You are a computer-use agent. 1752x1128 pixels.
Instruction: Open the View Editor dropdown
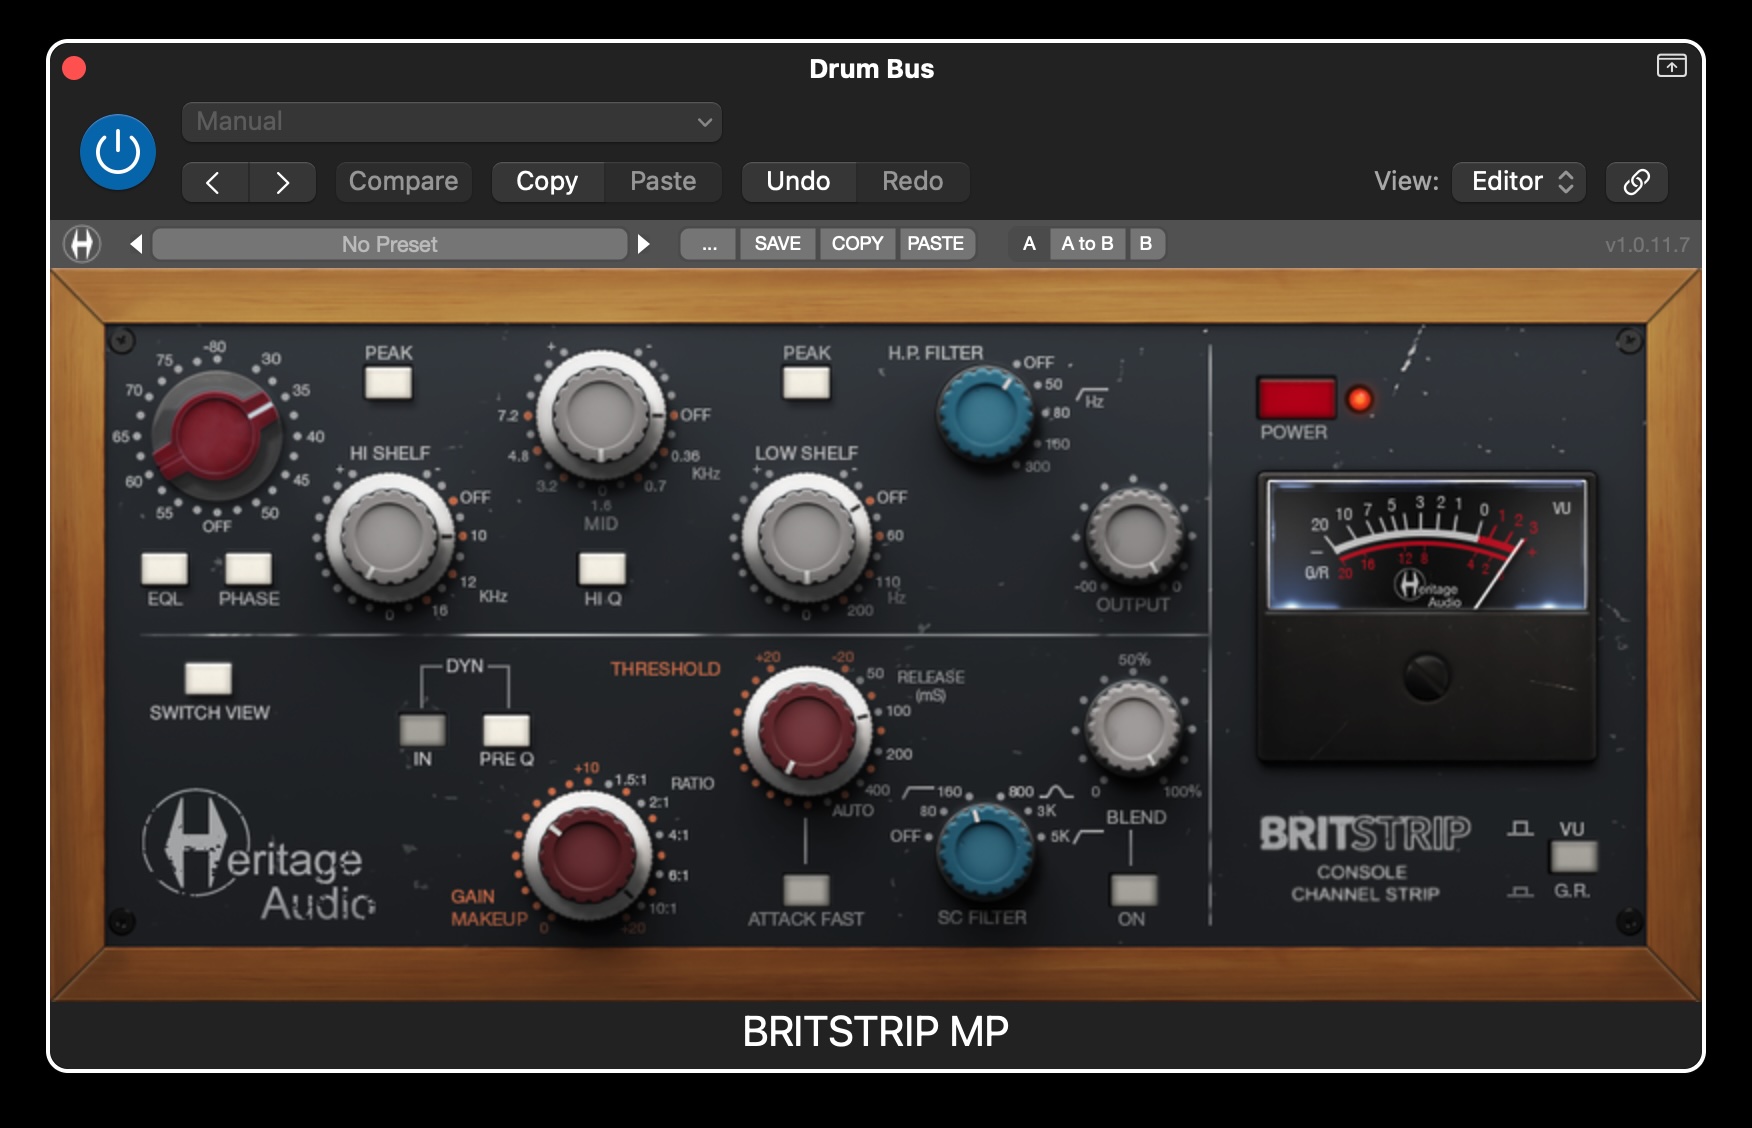pos(1518,181)
